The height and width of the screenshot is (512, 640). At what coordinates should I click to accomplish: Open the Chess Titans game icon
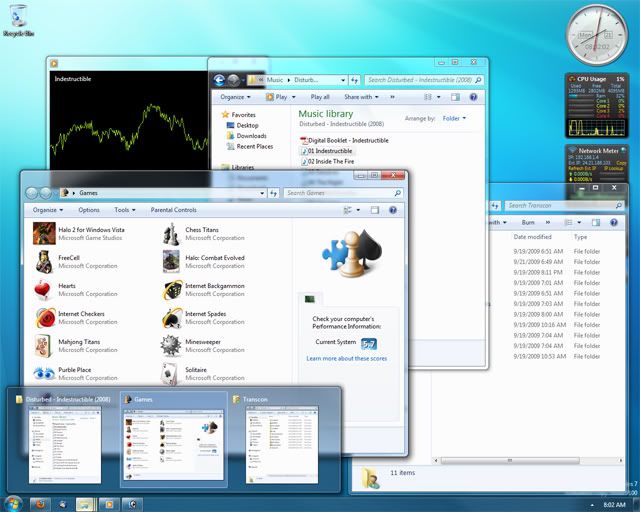click(172, 234)
